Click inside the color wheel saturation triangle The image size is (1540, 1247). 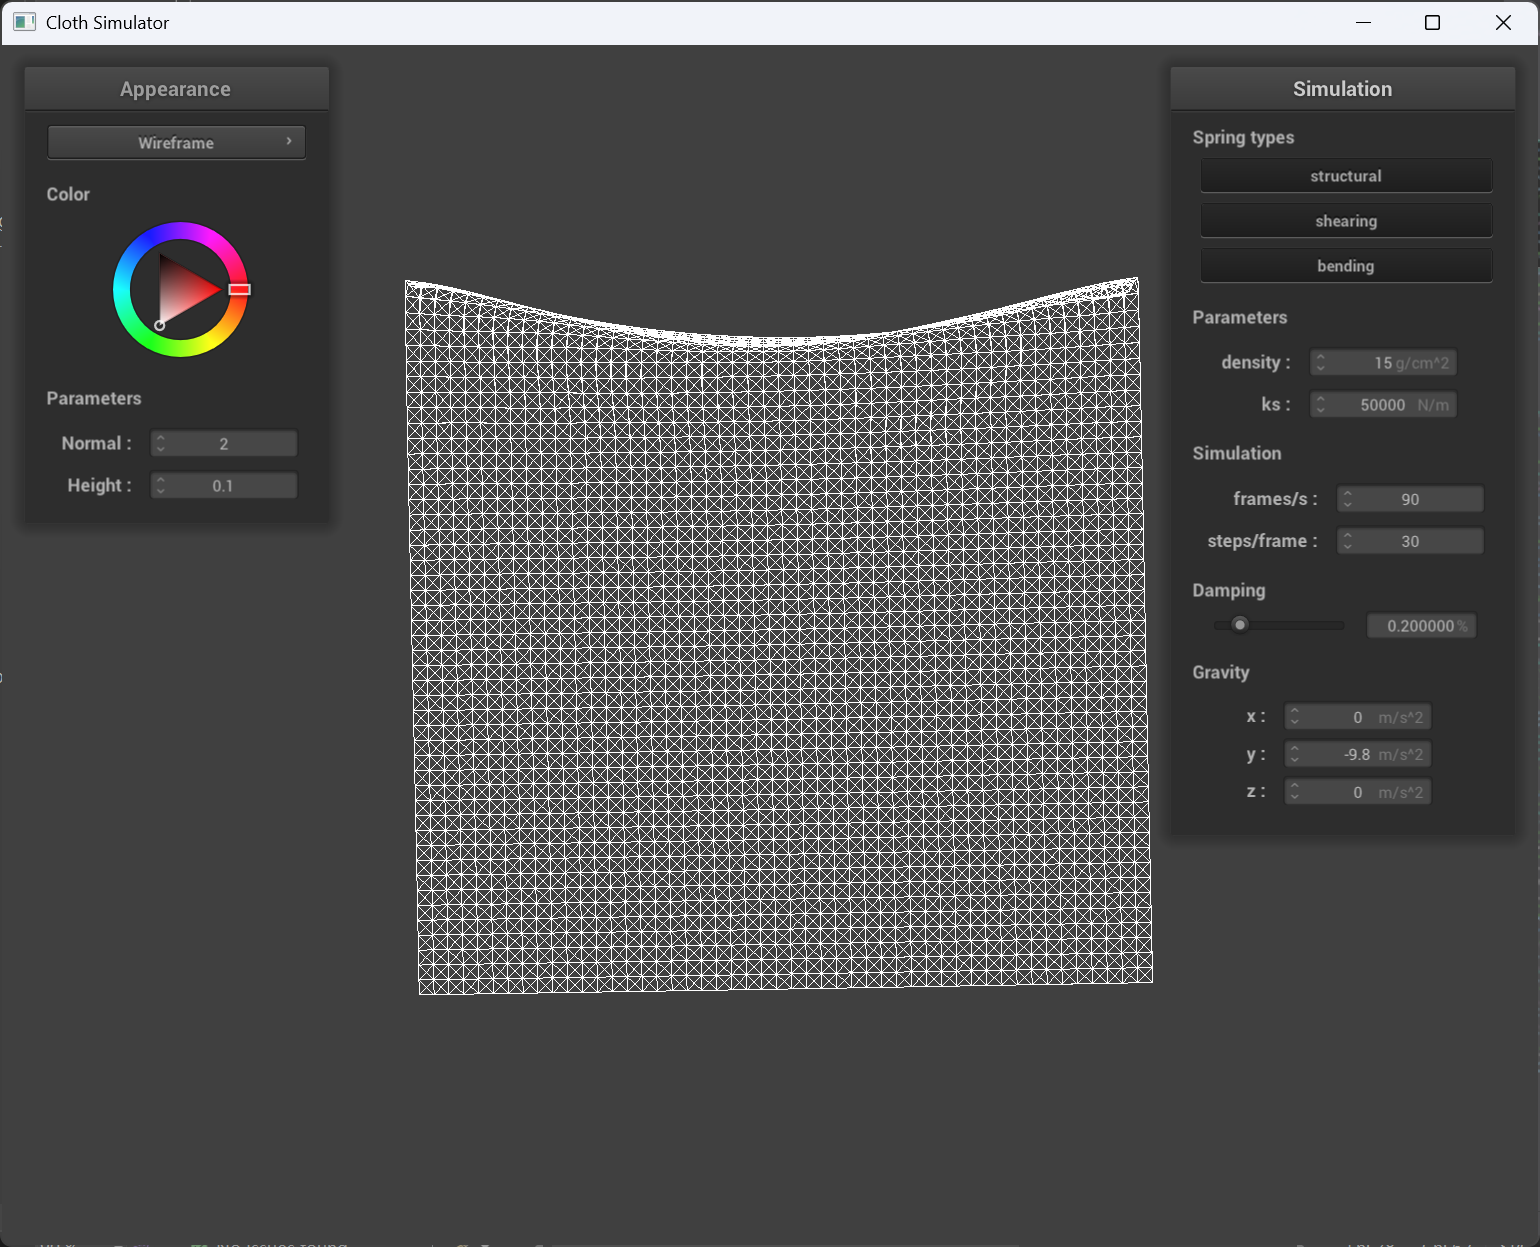pos(182,289)
